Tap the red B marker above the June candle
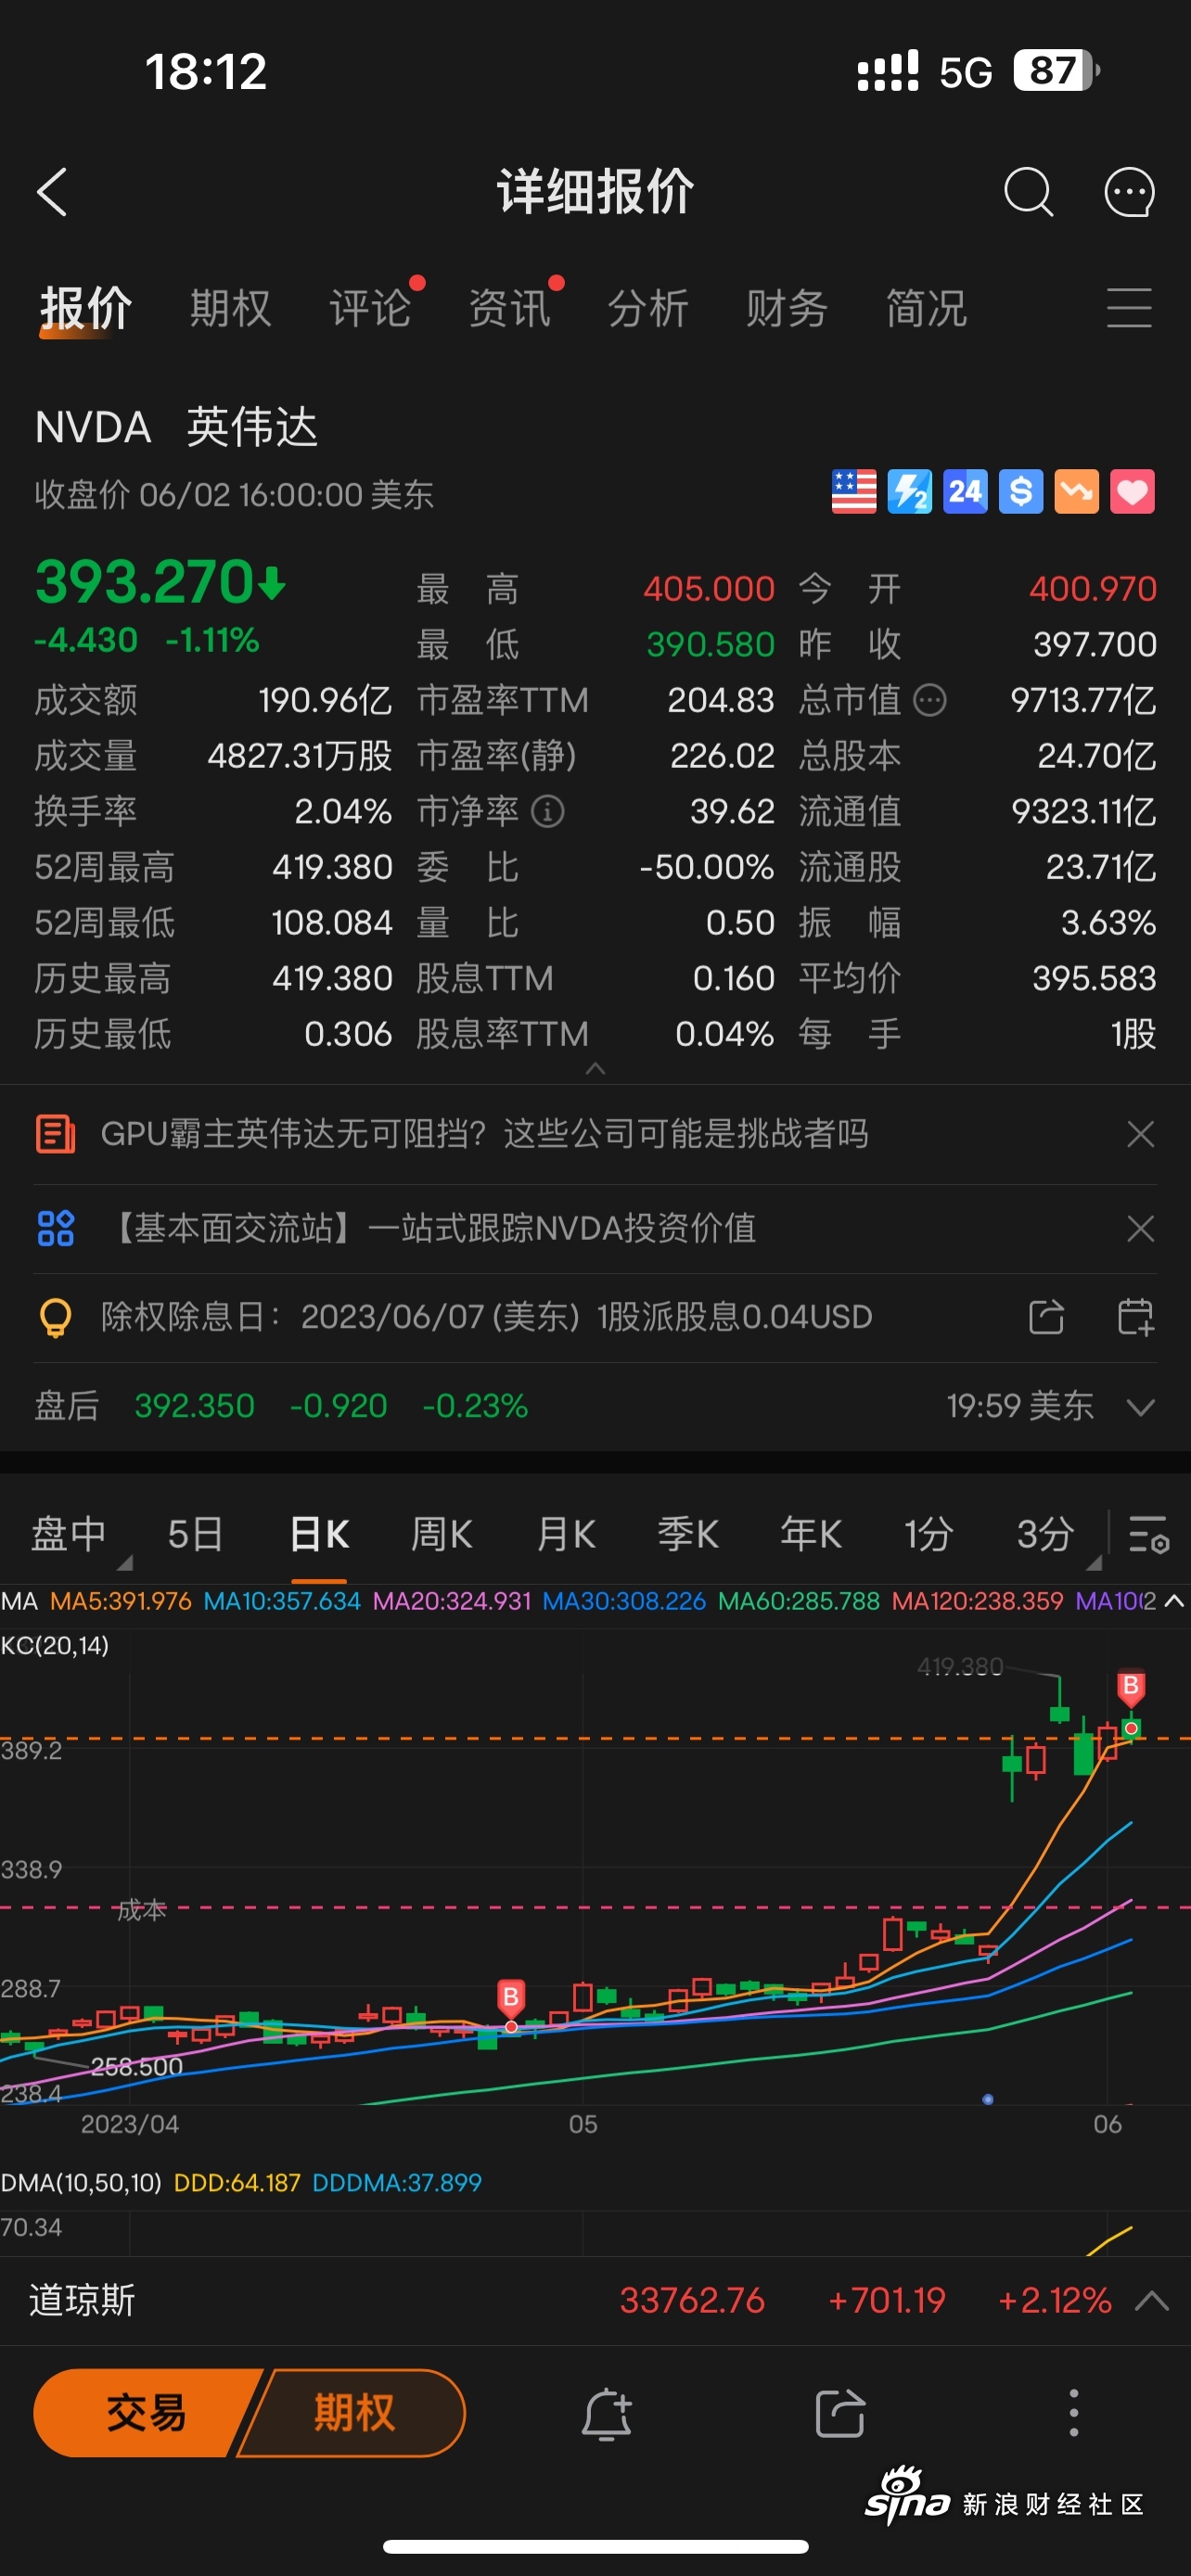 1131,1687
